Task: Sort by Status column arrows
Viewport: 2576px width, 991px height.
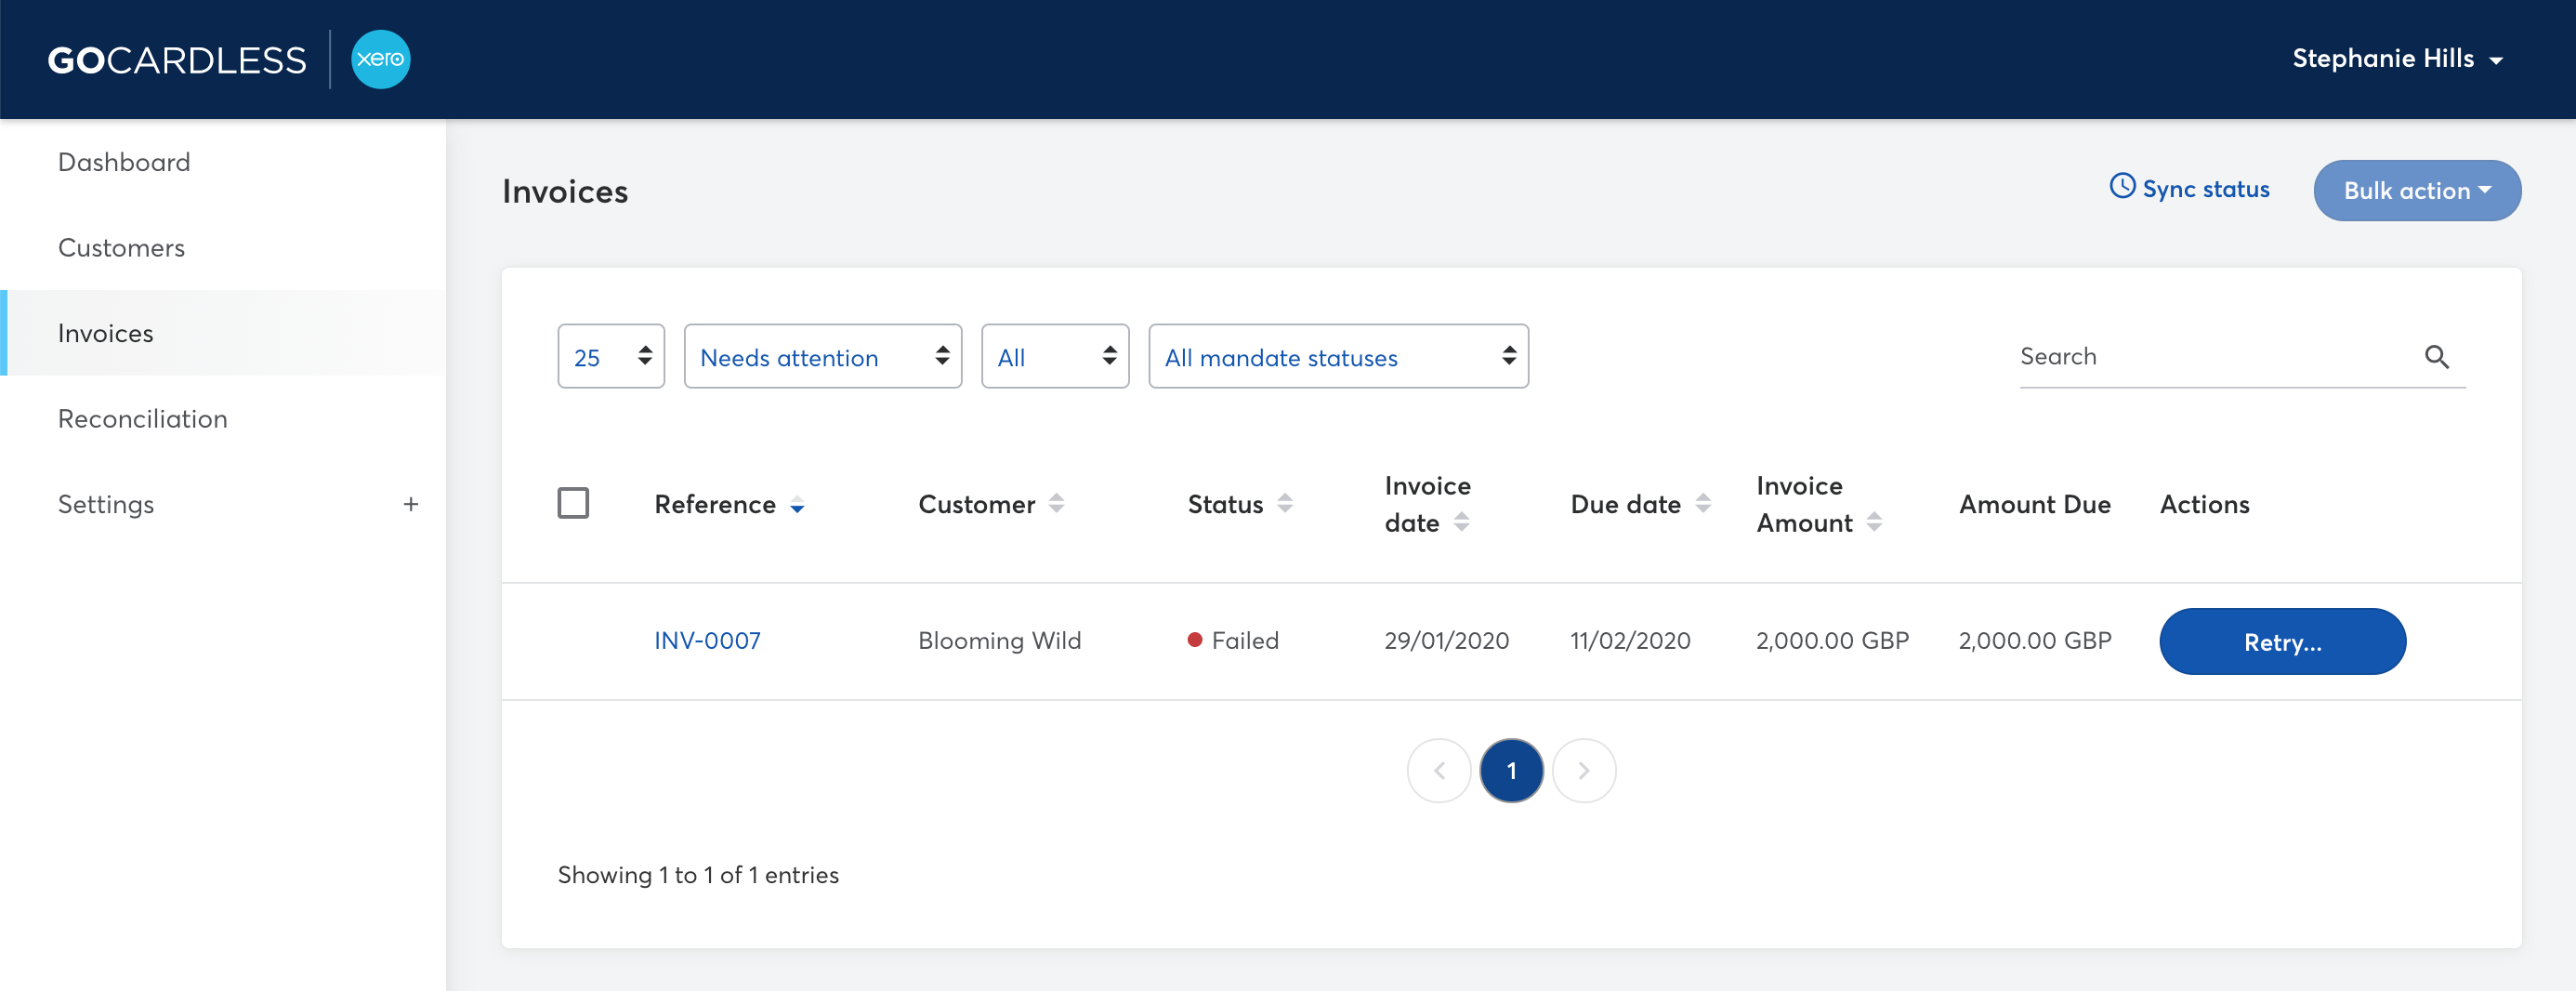Action: [1285, 504]
